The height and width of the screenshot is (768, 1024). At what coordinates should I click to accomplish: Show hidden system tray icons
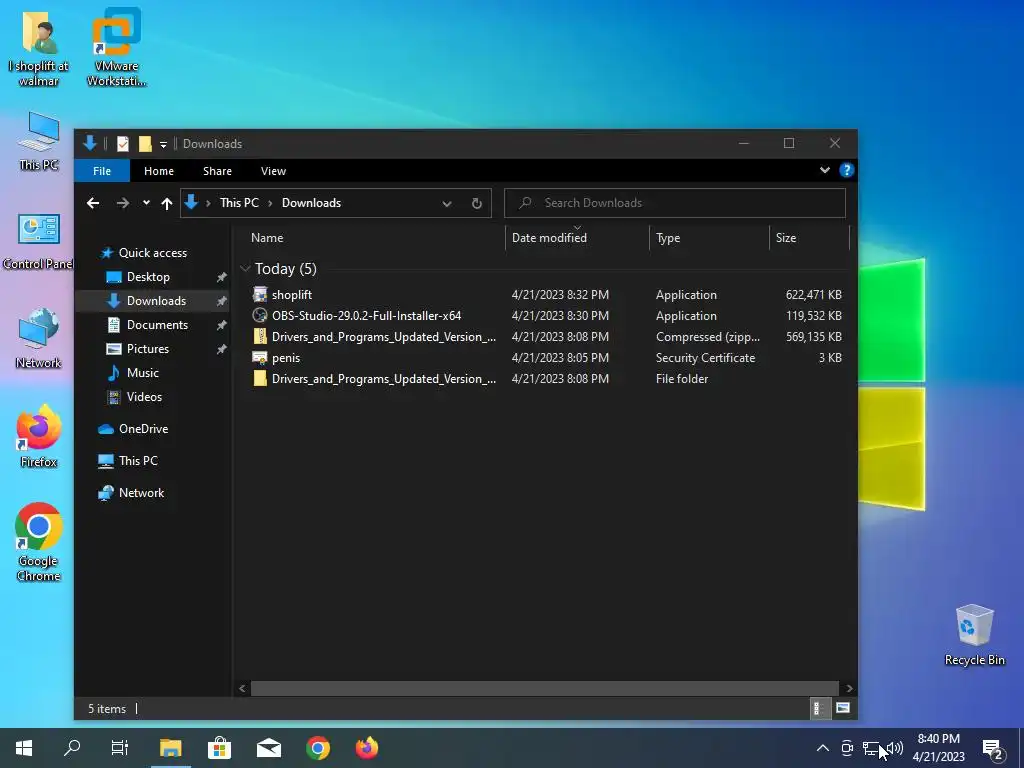823,748
